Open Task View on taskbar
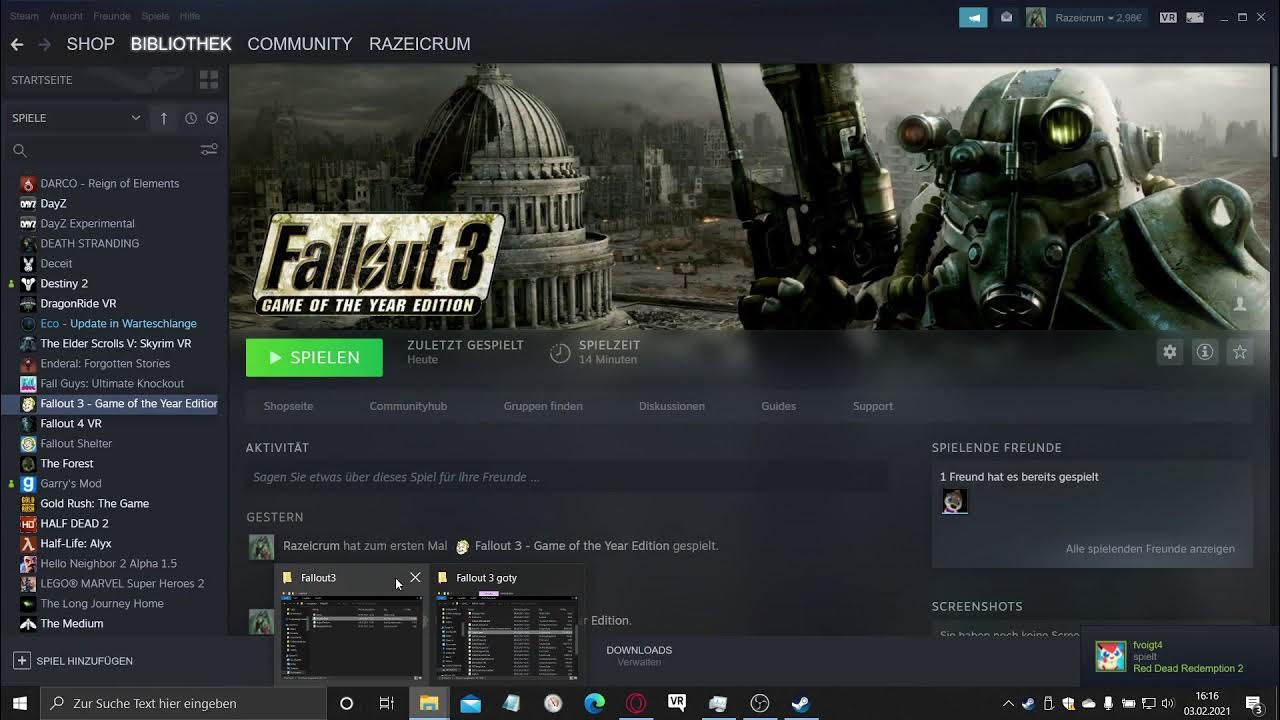1280x720 pixels. point(387,703)
